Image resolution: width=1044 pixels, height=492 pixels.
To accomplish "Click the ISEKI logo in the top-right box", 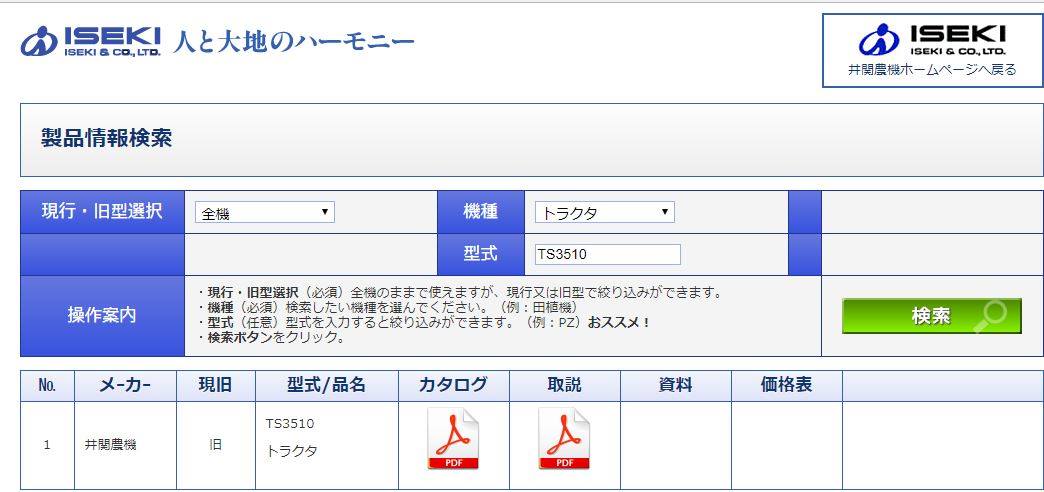I will 931,38.
